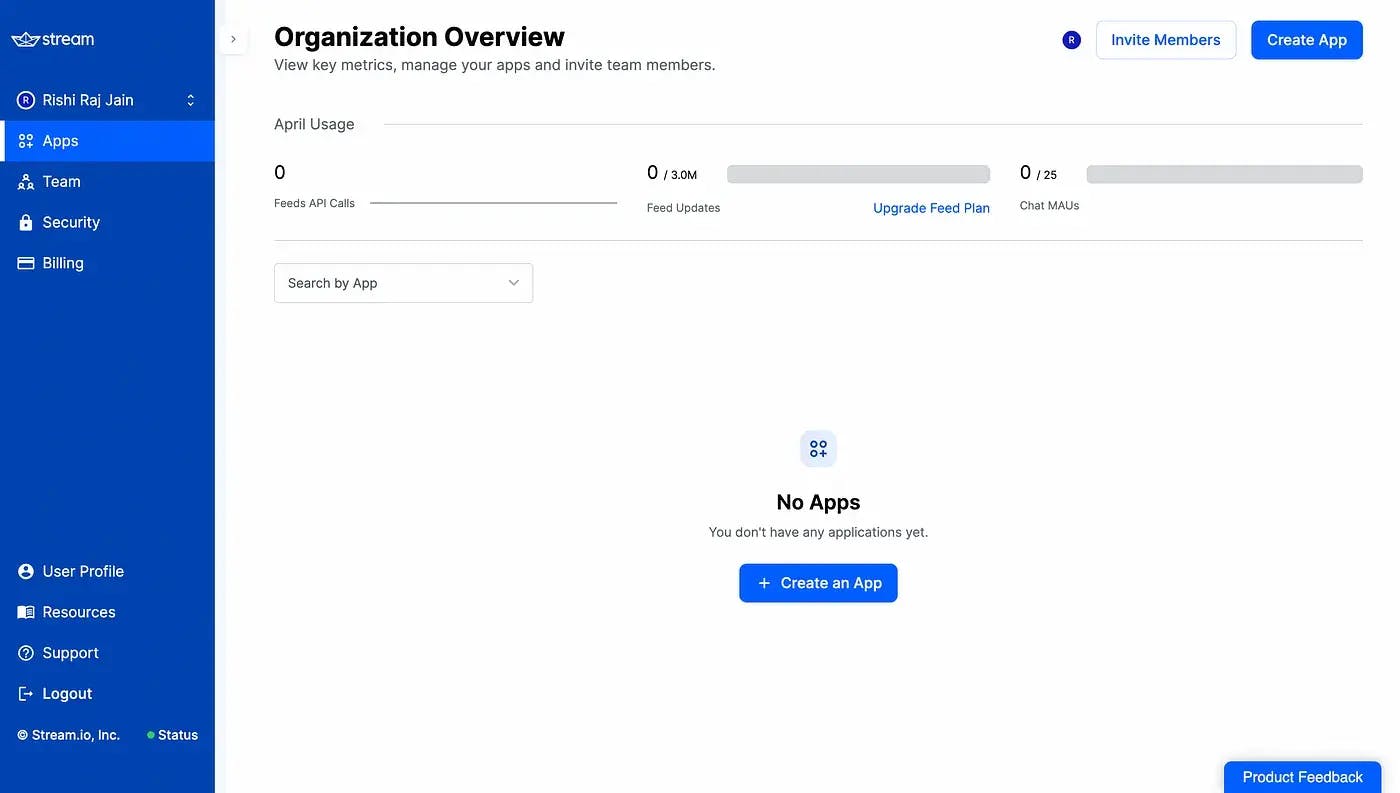Screen dimensions: 1400x793
Task: Click the Stream logo in sidebar
Action: pyautogui.click(x=53, y=39)
